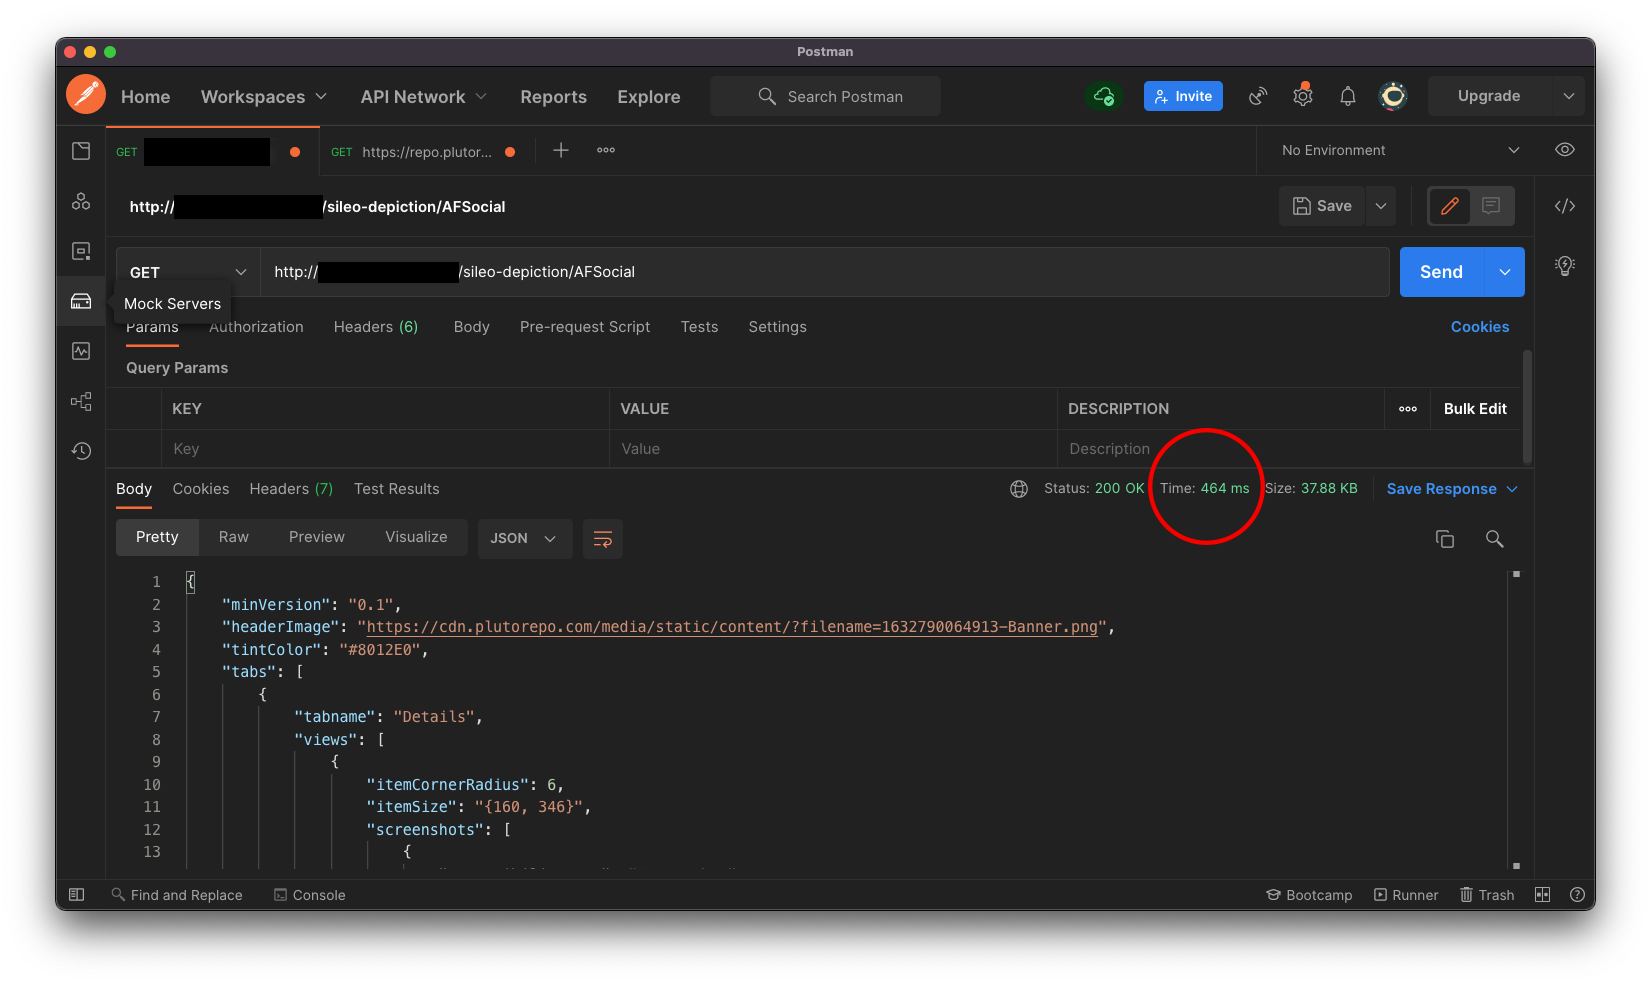Open the request info lightbulb icon
1651x984 pixels.
click(x=1565, y=265)
